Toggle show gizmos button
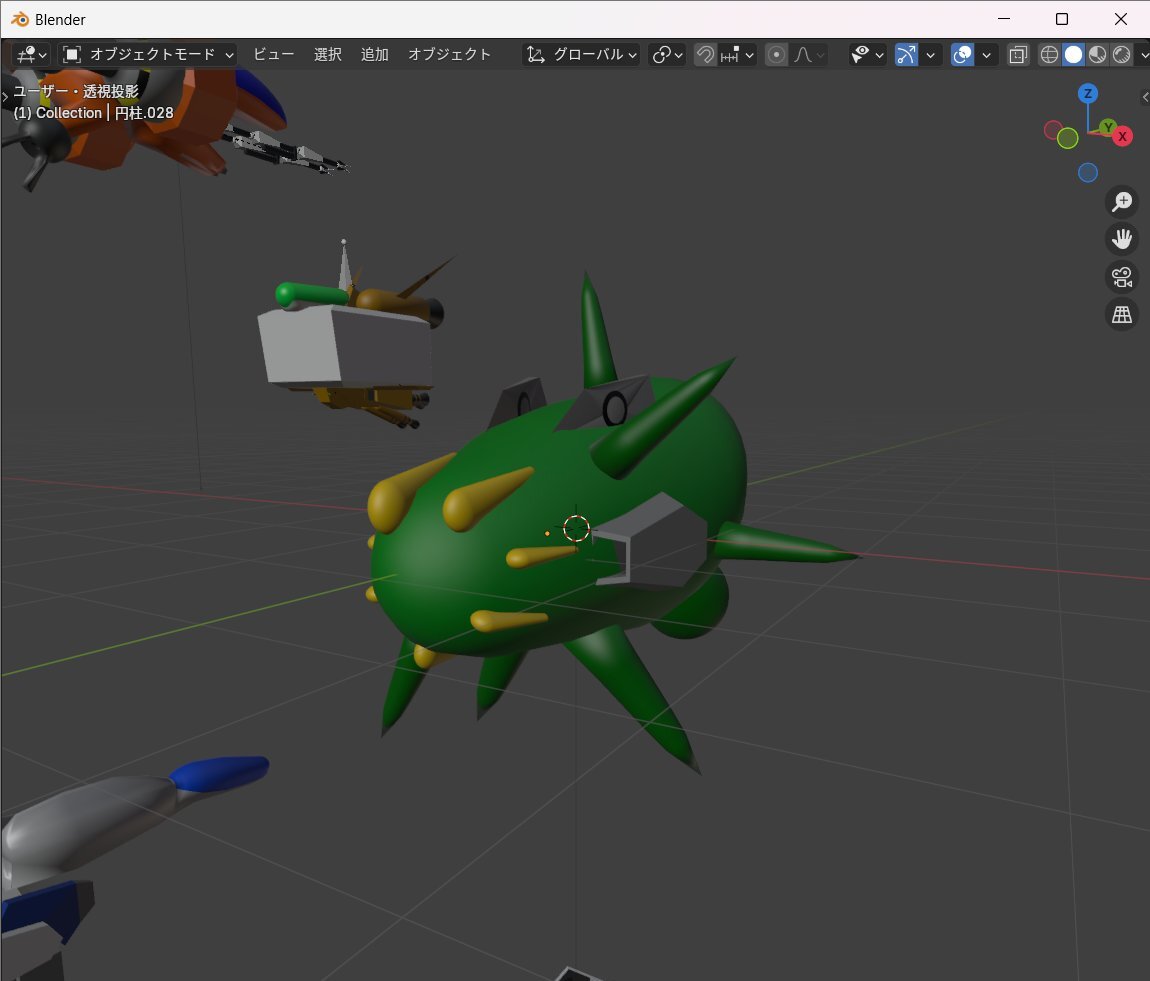The height and width of the screenshot is (981, 1150). pyautogui.click(x=907, y=54)
